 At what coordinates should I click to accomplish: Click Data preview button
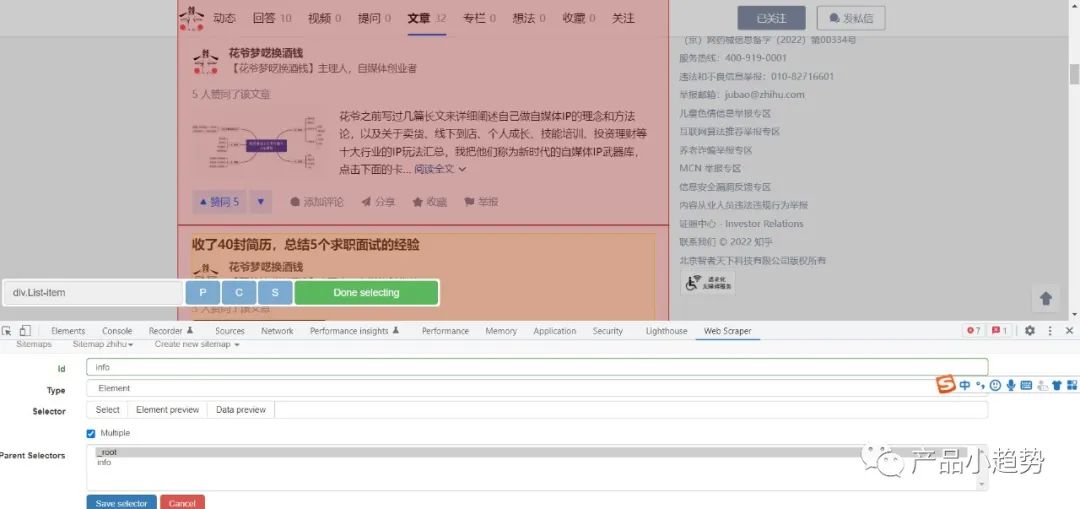[241, 410]
